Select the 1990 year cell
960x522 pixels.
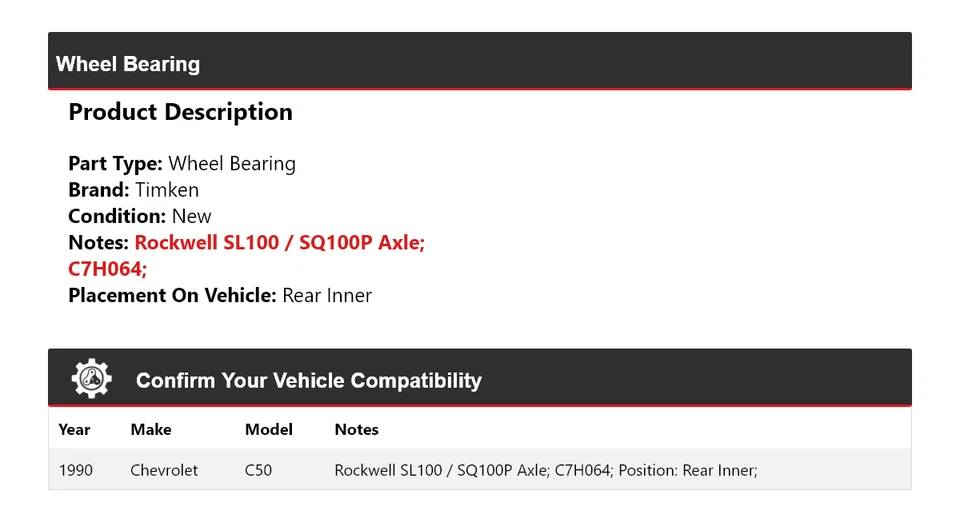[x=76, y=470]
